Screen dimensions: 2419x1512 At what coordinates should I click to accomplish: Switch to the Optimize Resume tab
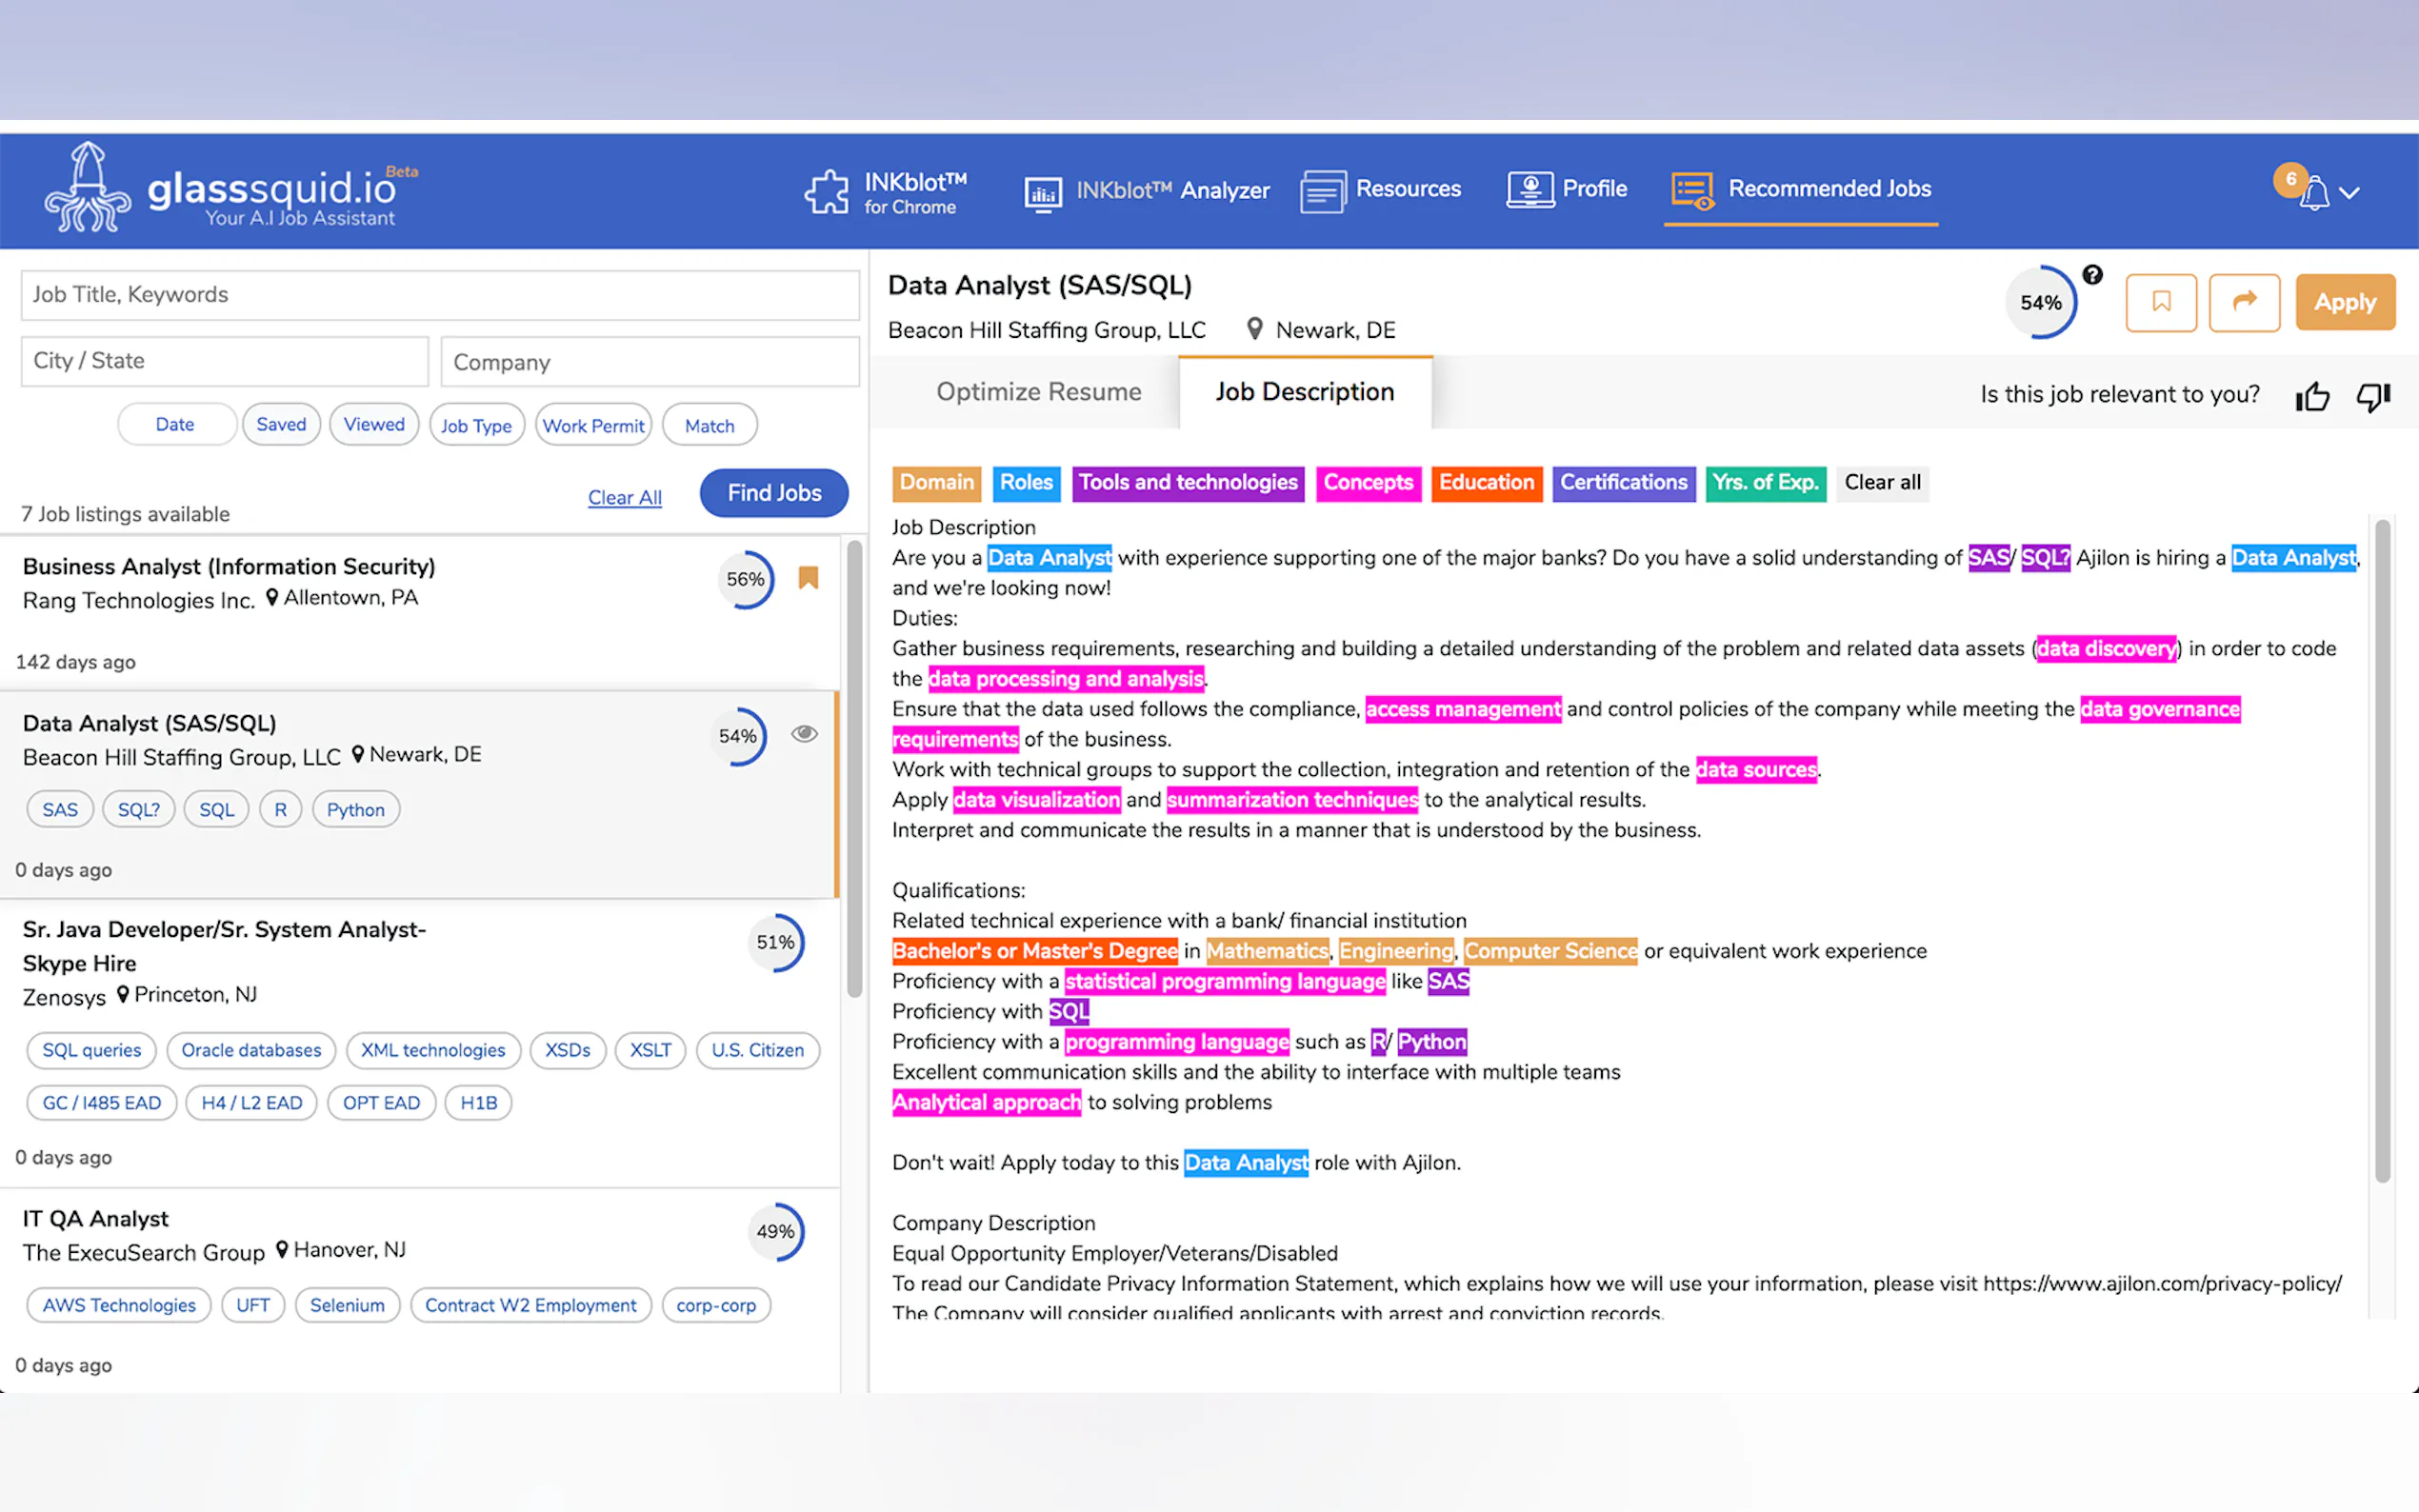click(x=1038, y=392)
